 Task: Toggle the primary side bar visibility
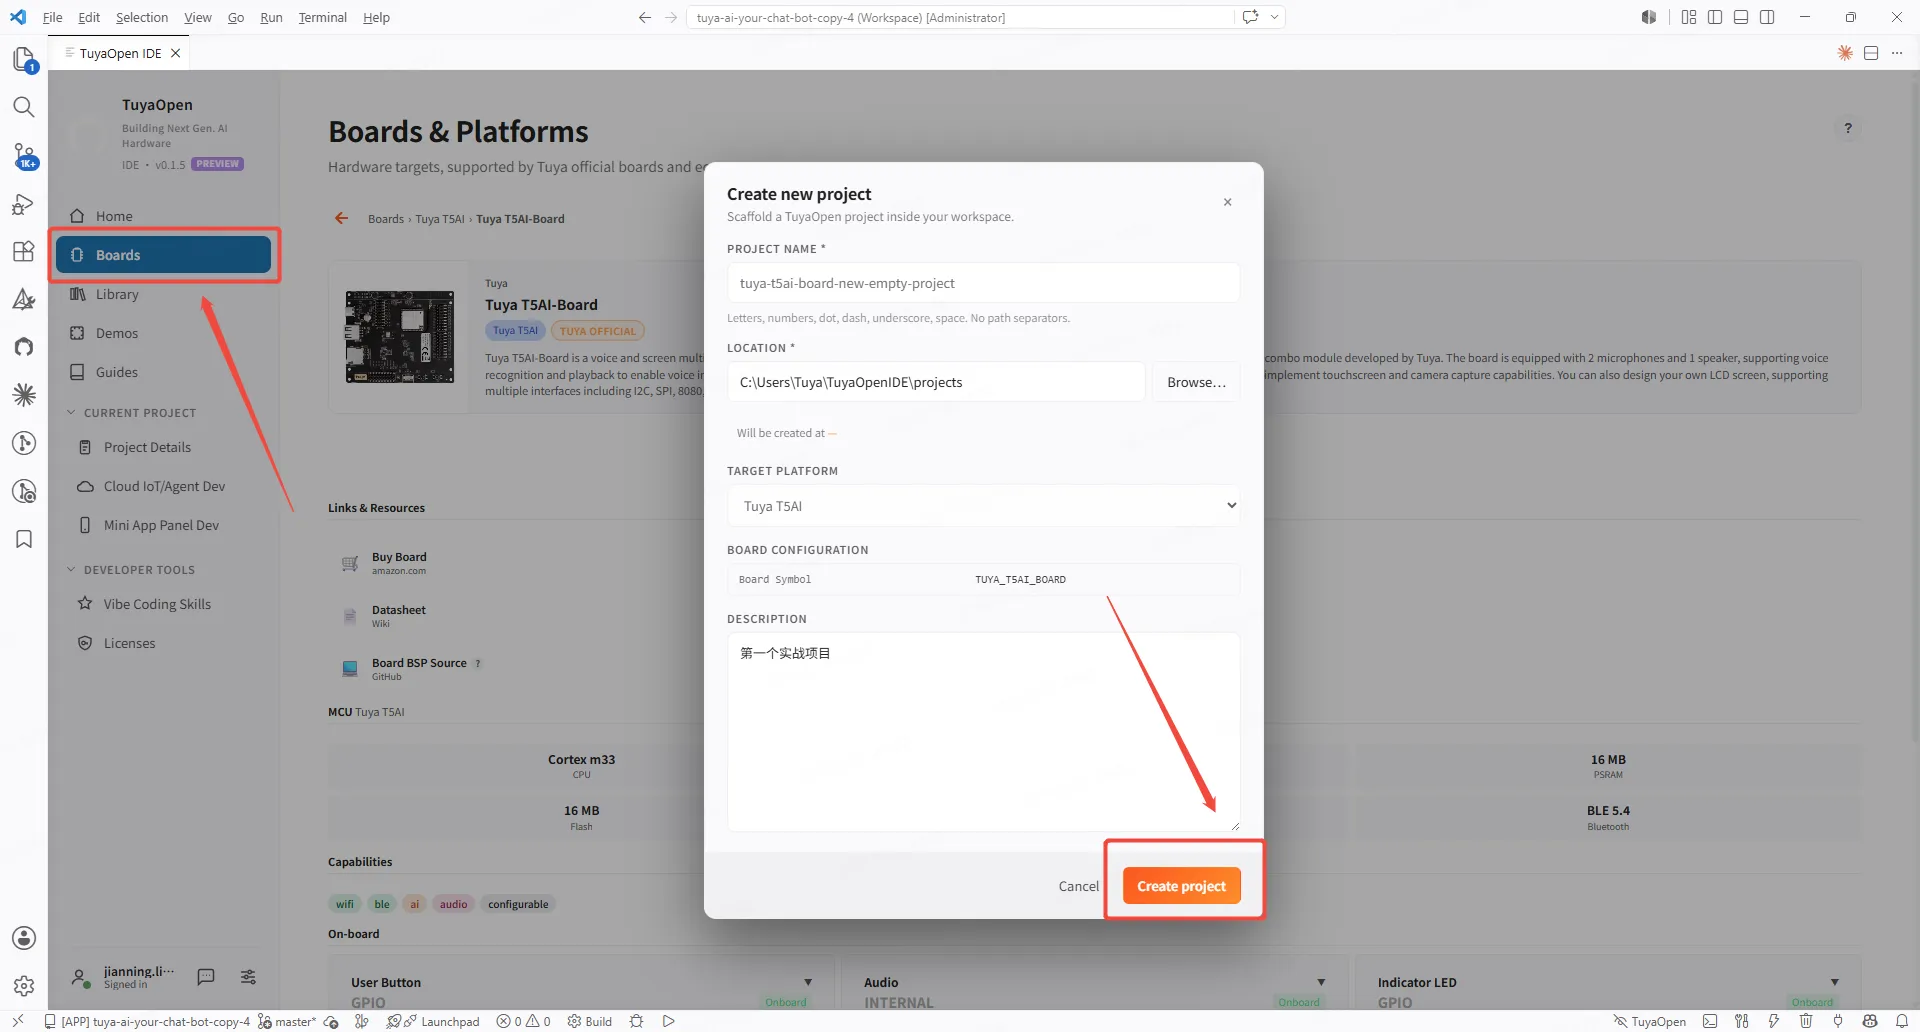click(1715, 17)
